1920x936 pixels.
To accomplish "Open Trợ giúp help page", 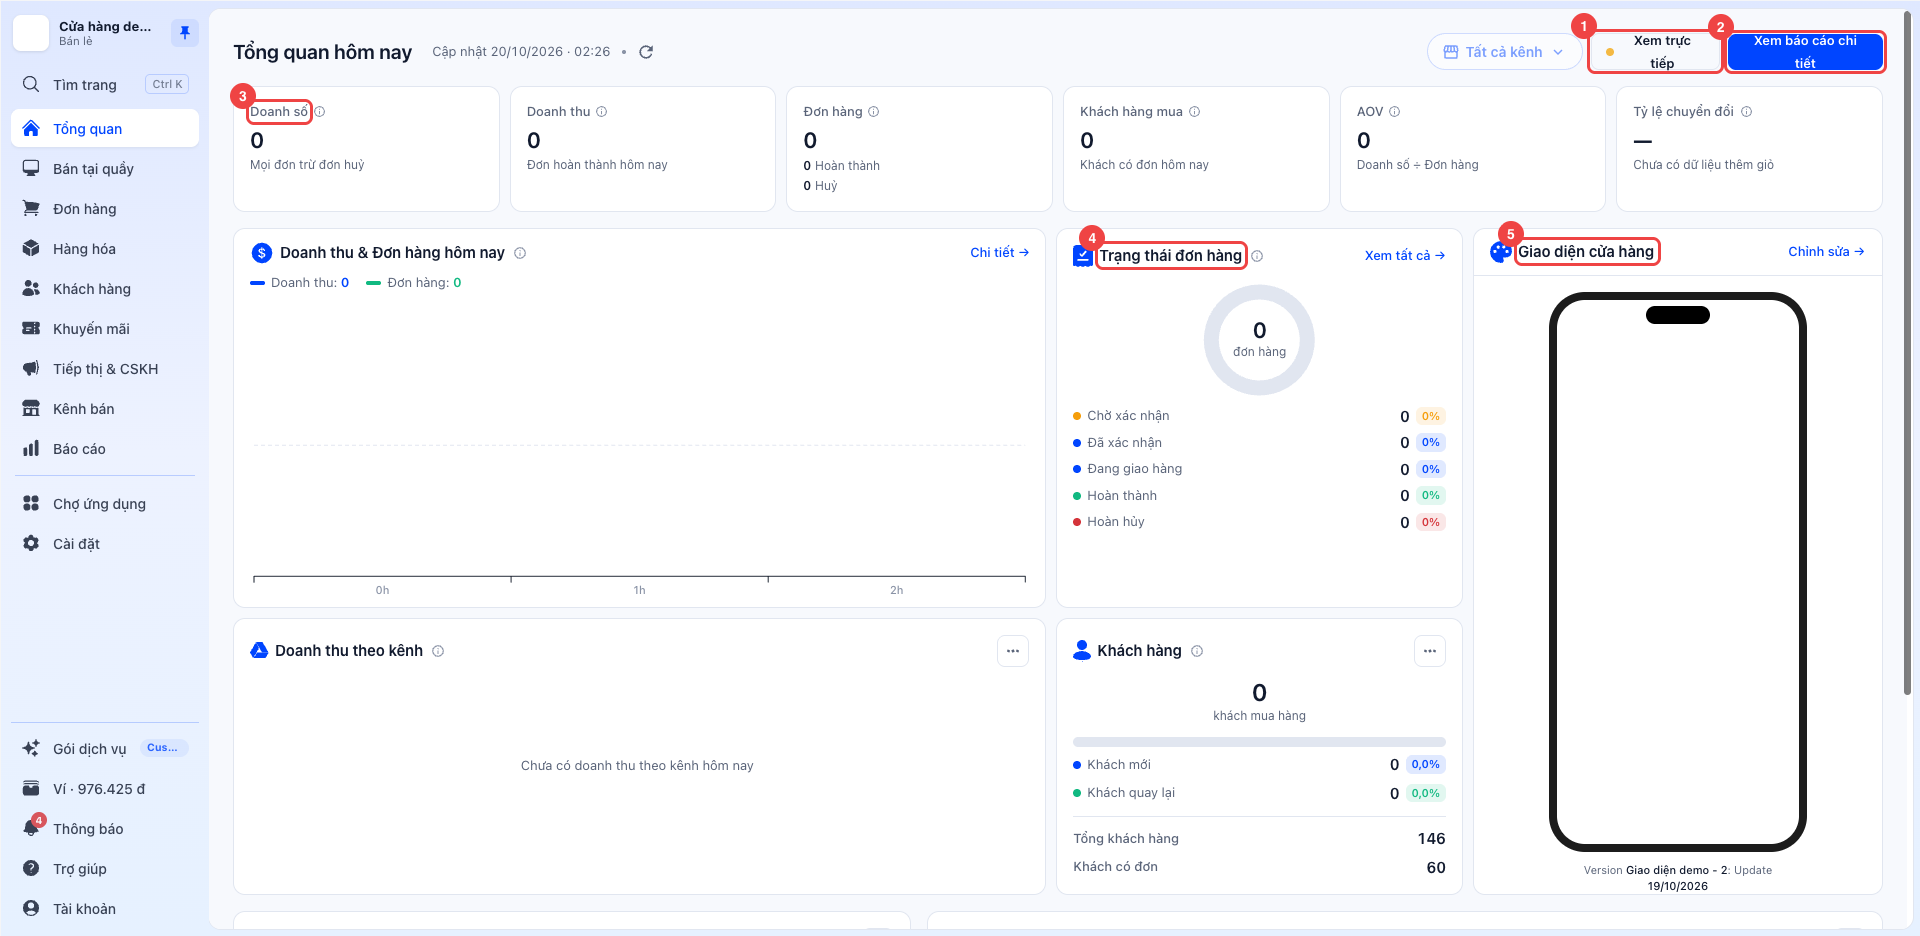I will (105, 869).
